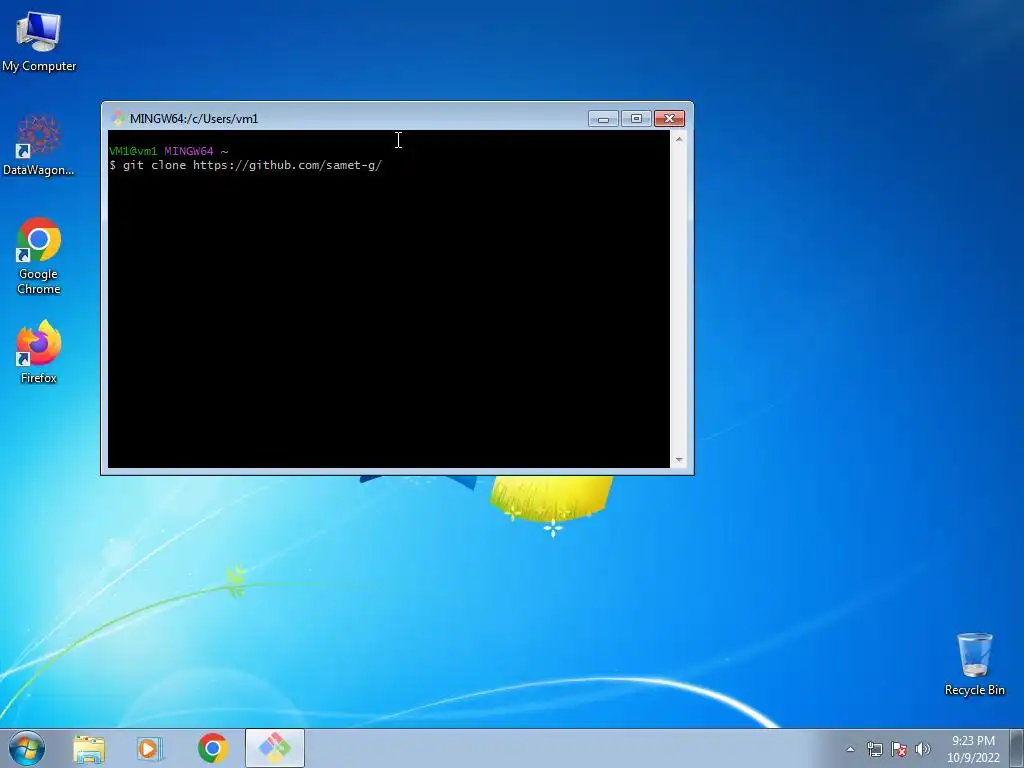The height and width of the screenshot is (768, 1024).
Task: Open the clock showing 9:23 PM
Action: coord(973,749)
